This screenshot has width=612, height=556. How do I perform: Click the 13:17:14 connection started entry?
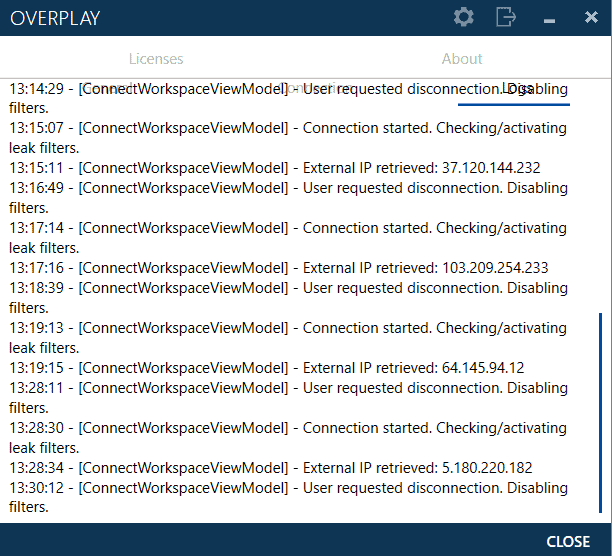[x=288, y=238]
